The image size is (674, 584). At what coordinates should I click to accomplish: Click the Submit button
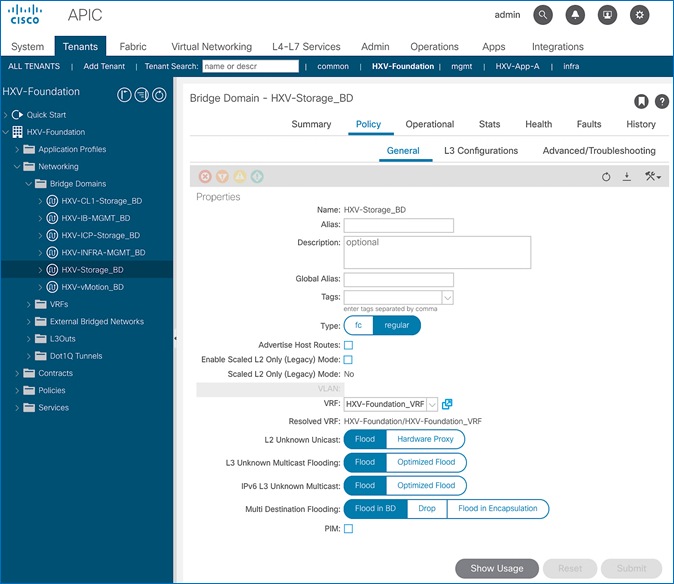(631, 568)
